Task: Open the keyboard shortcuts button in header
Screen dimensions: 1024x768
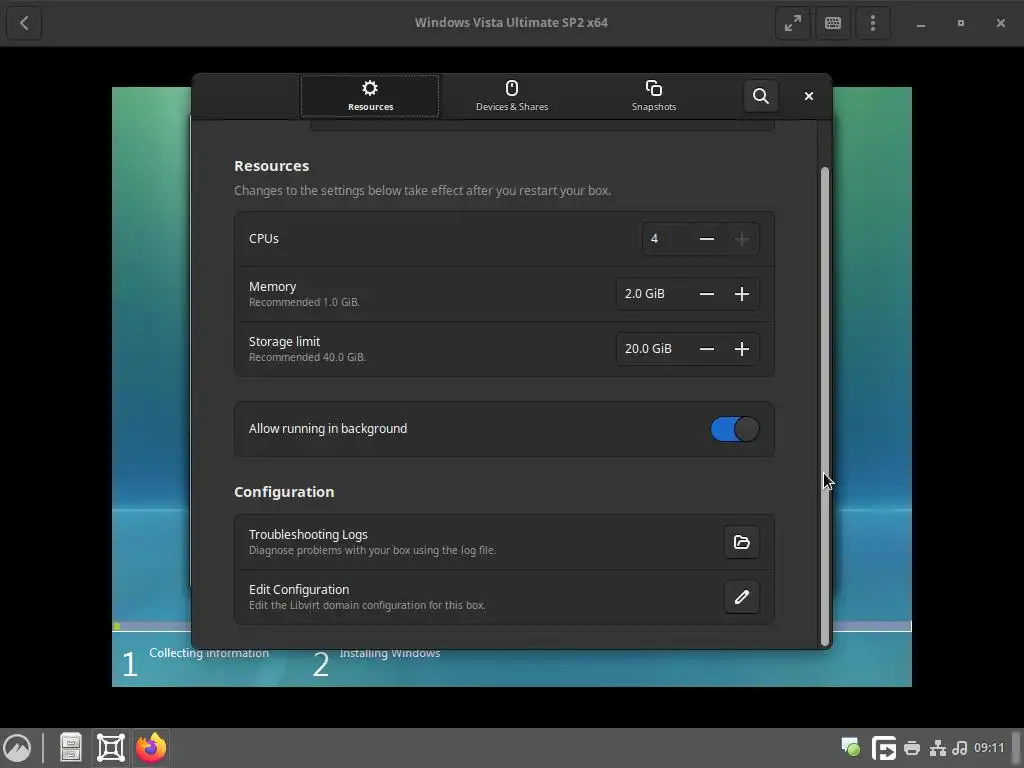Action: (x=833, y=23)
